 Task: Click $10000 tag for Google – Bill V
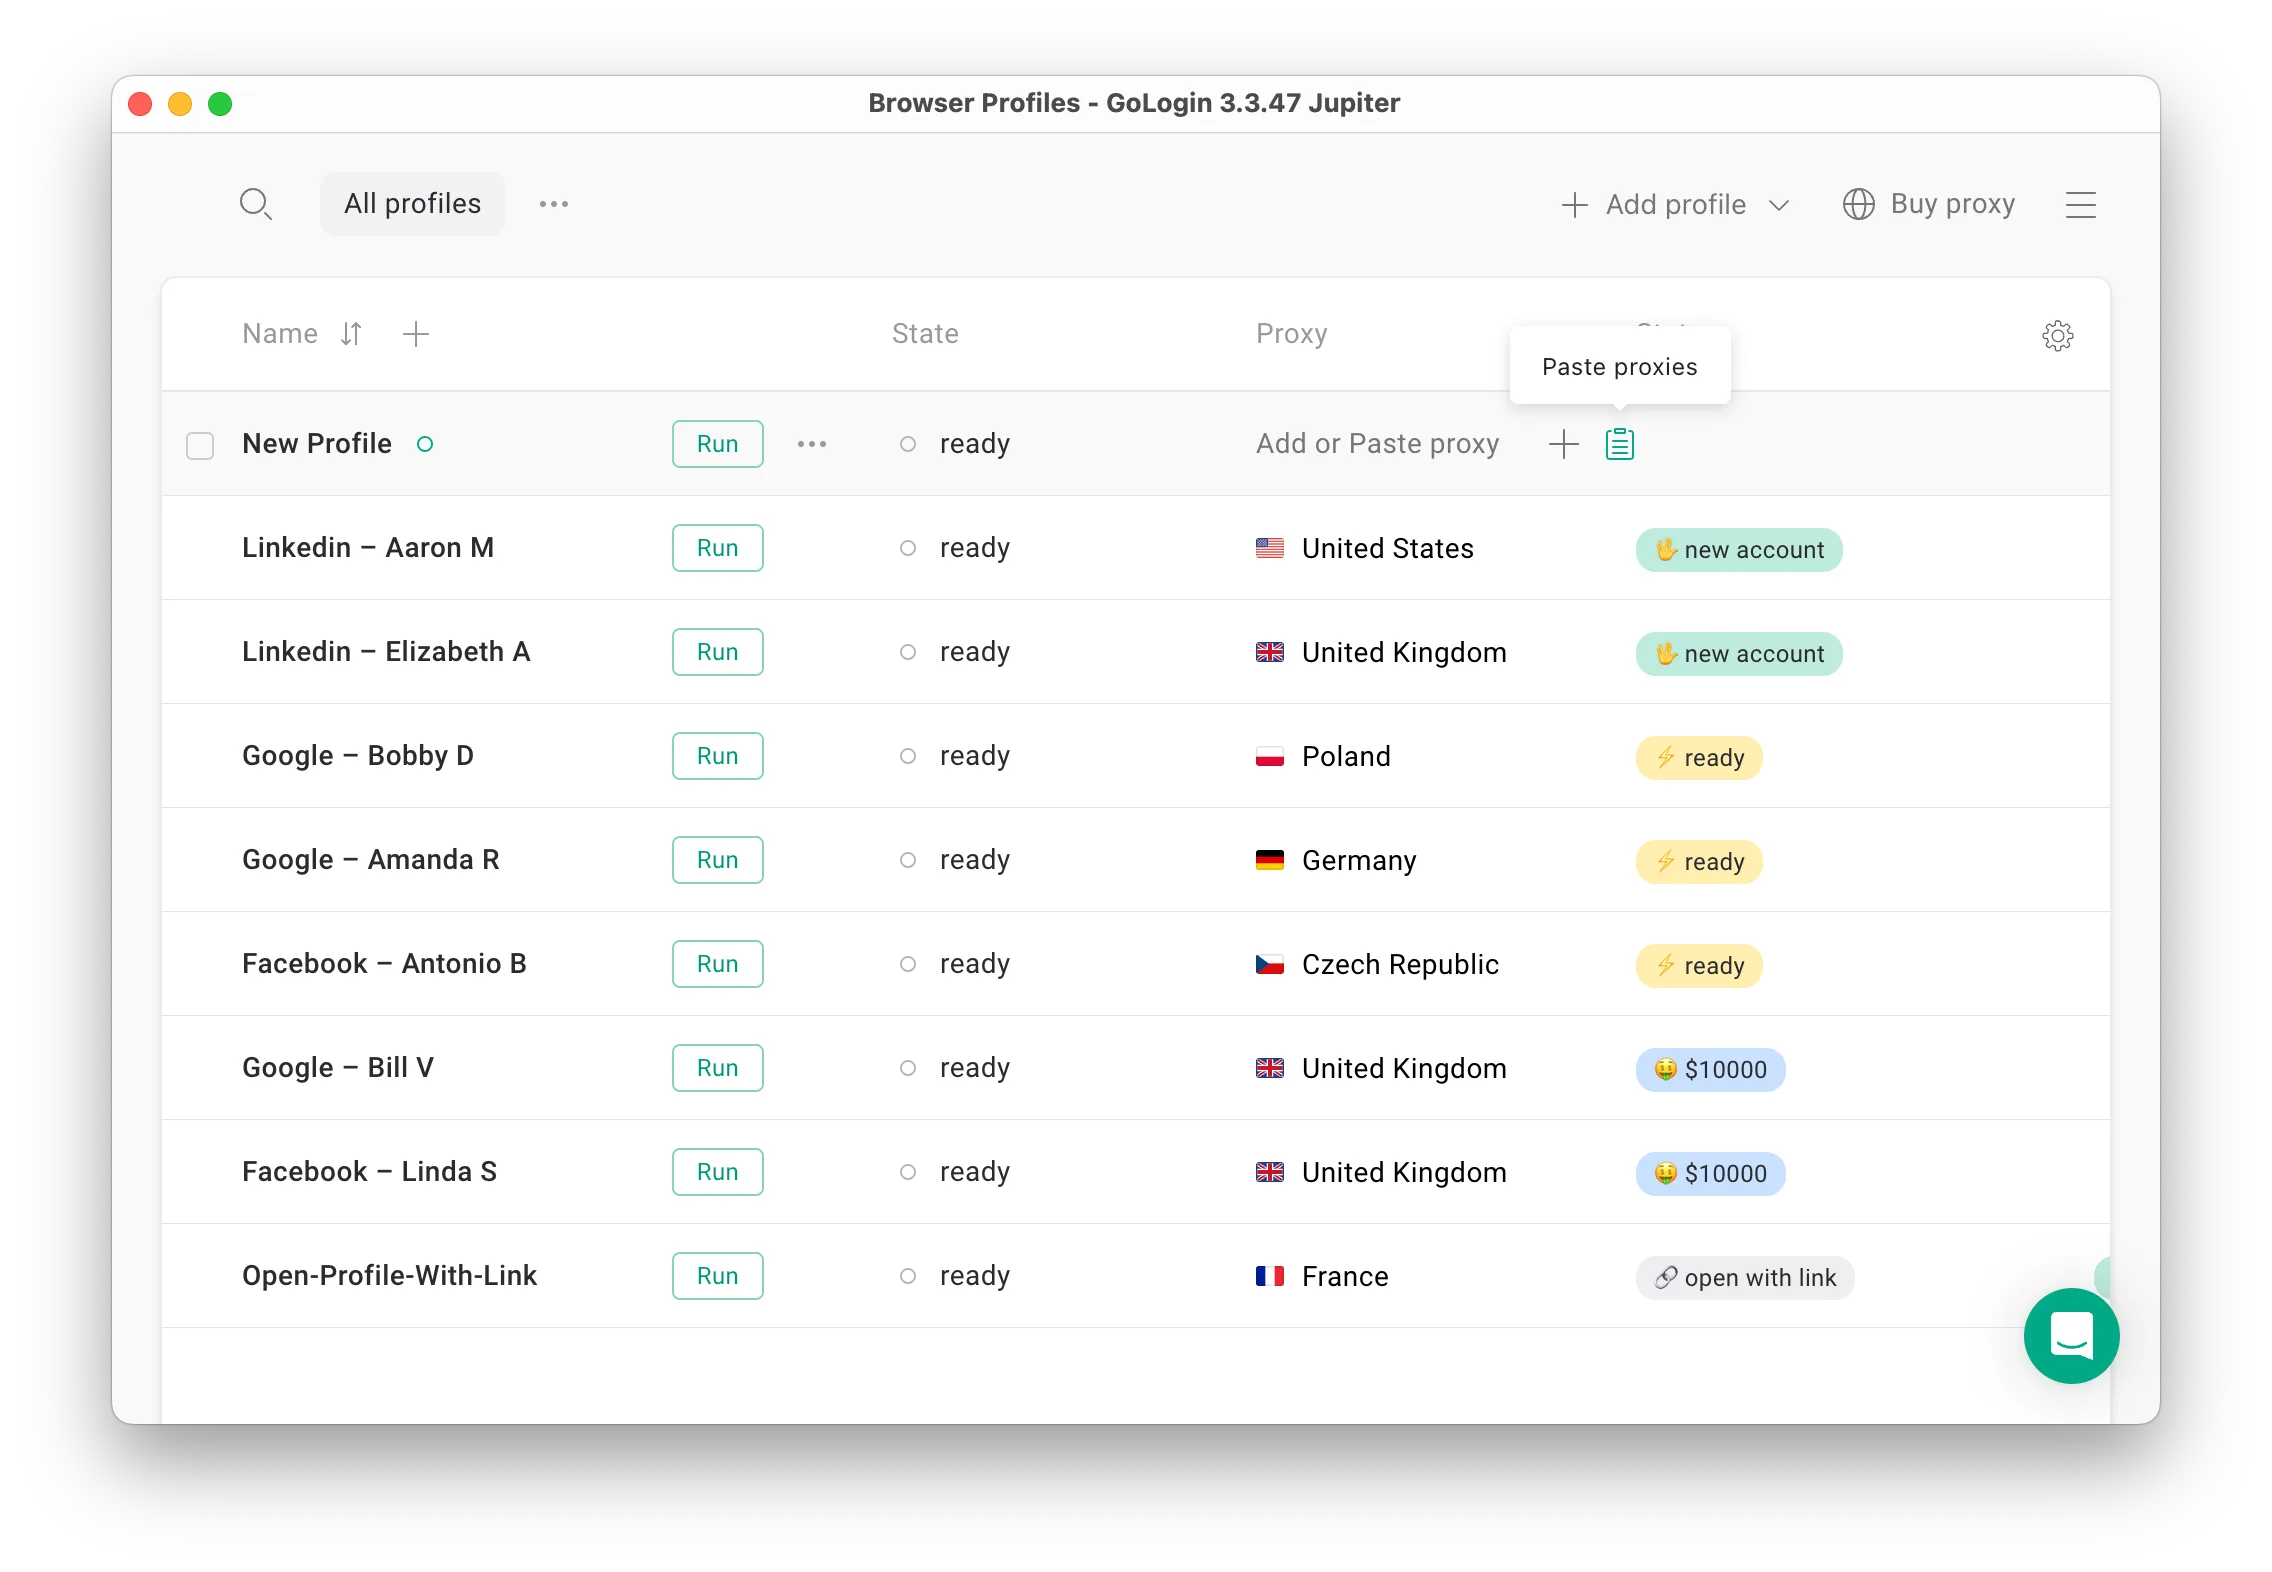click(x=1711, y=1070)
